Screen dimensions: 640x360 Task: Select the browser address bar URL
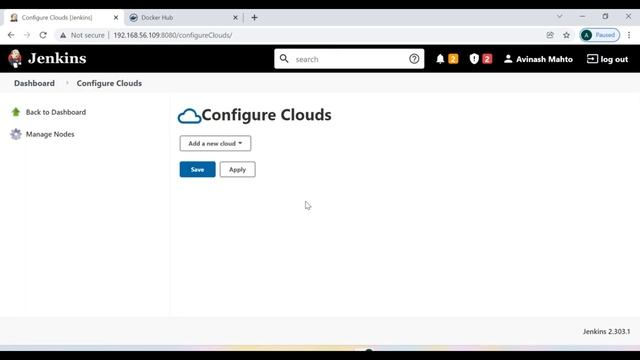173,35
